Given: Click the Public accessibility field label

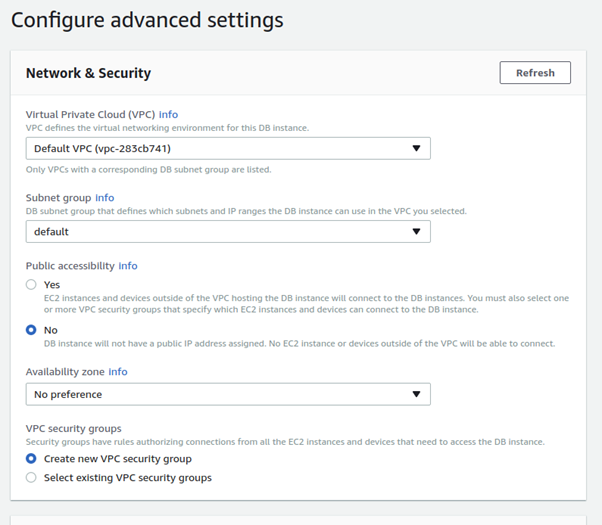Looking at the screenshot, I should pyautogui.click(x=70, y=266).
